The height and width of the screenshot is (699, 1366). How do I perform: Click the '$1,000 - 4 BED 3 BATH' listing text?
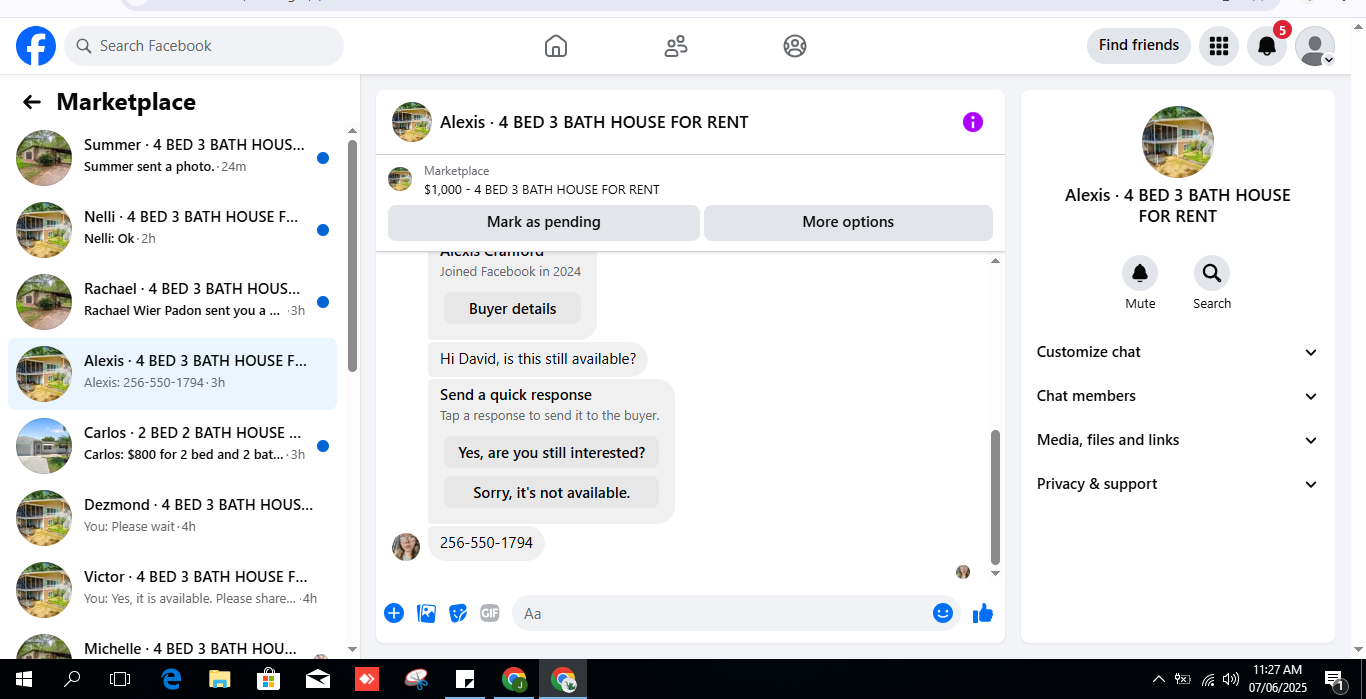542,189
